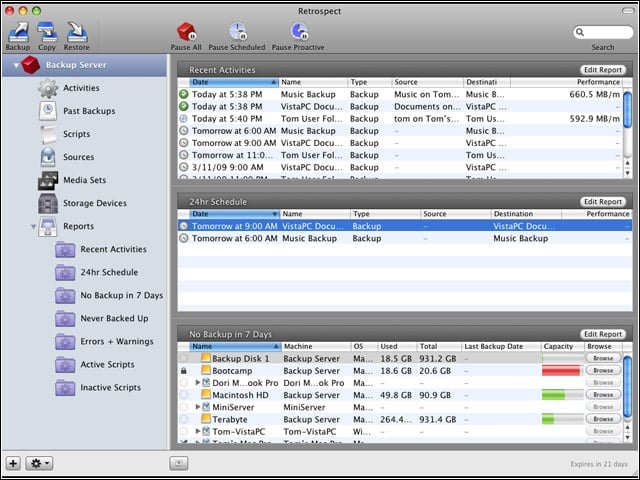Click the Recent Activities folder icon in sidebar

click(65, 249)
